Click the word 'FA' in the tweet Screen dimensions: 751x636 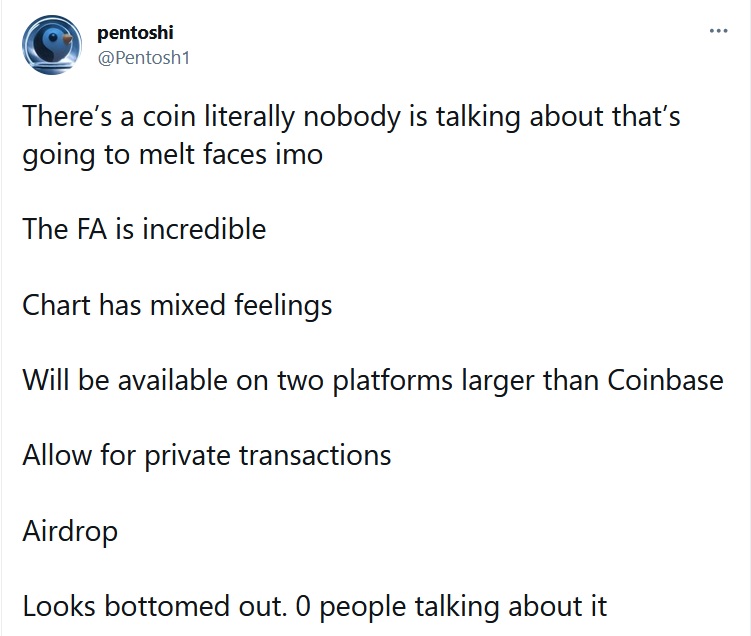(91, 229)
